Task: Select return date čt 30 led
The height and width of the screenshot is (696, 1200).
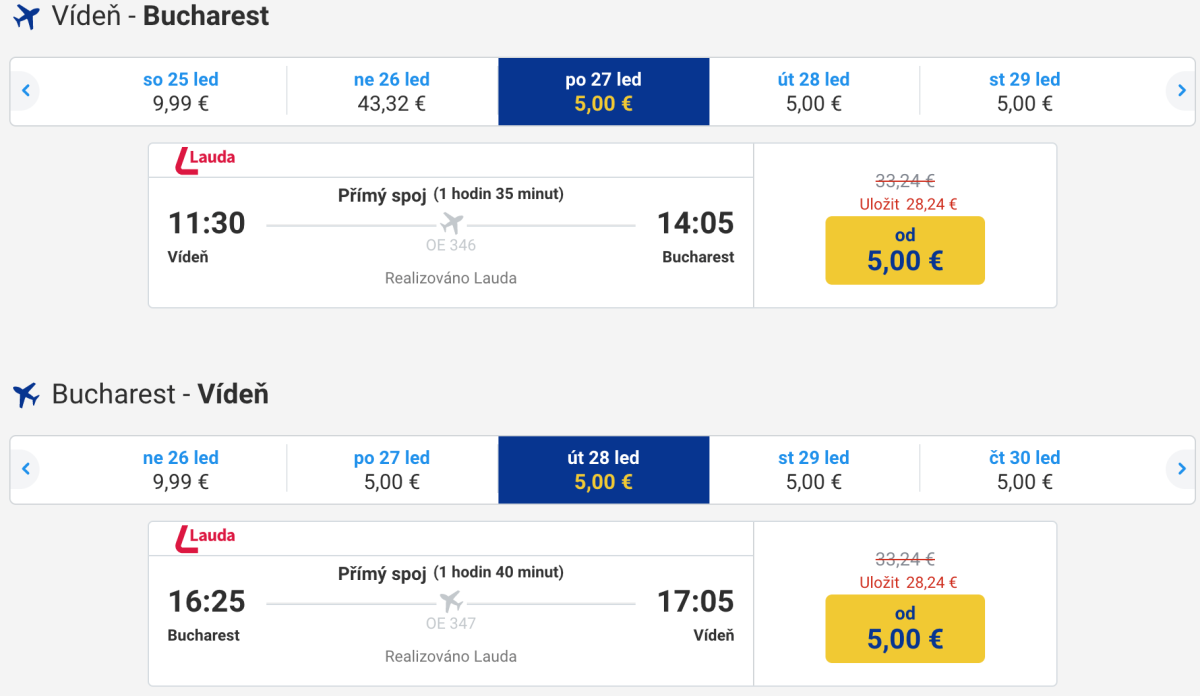Action: tap(1025, 469)
